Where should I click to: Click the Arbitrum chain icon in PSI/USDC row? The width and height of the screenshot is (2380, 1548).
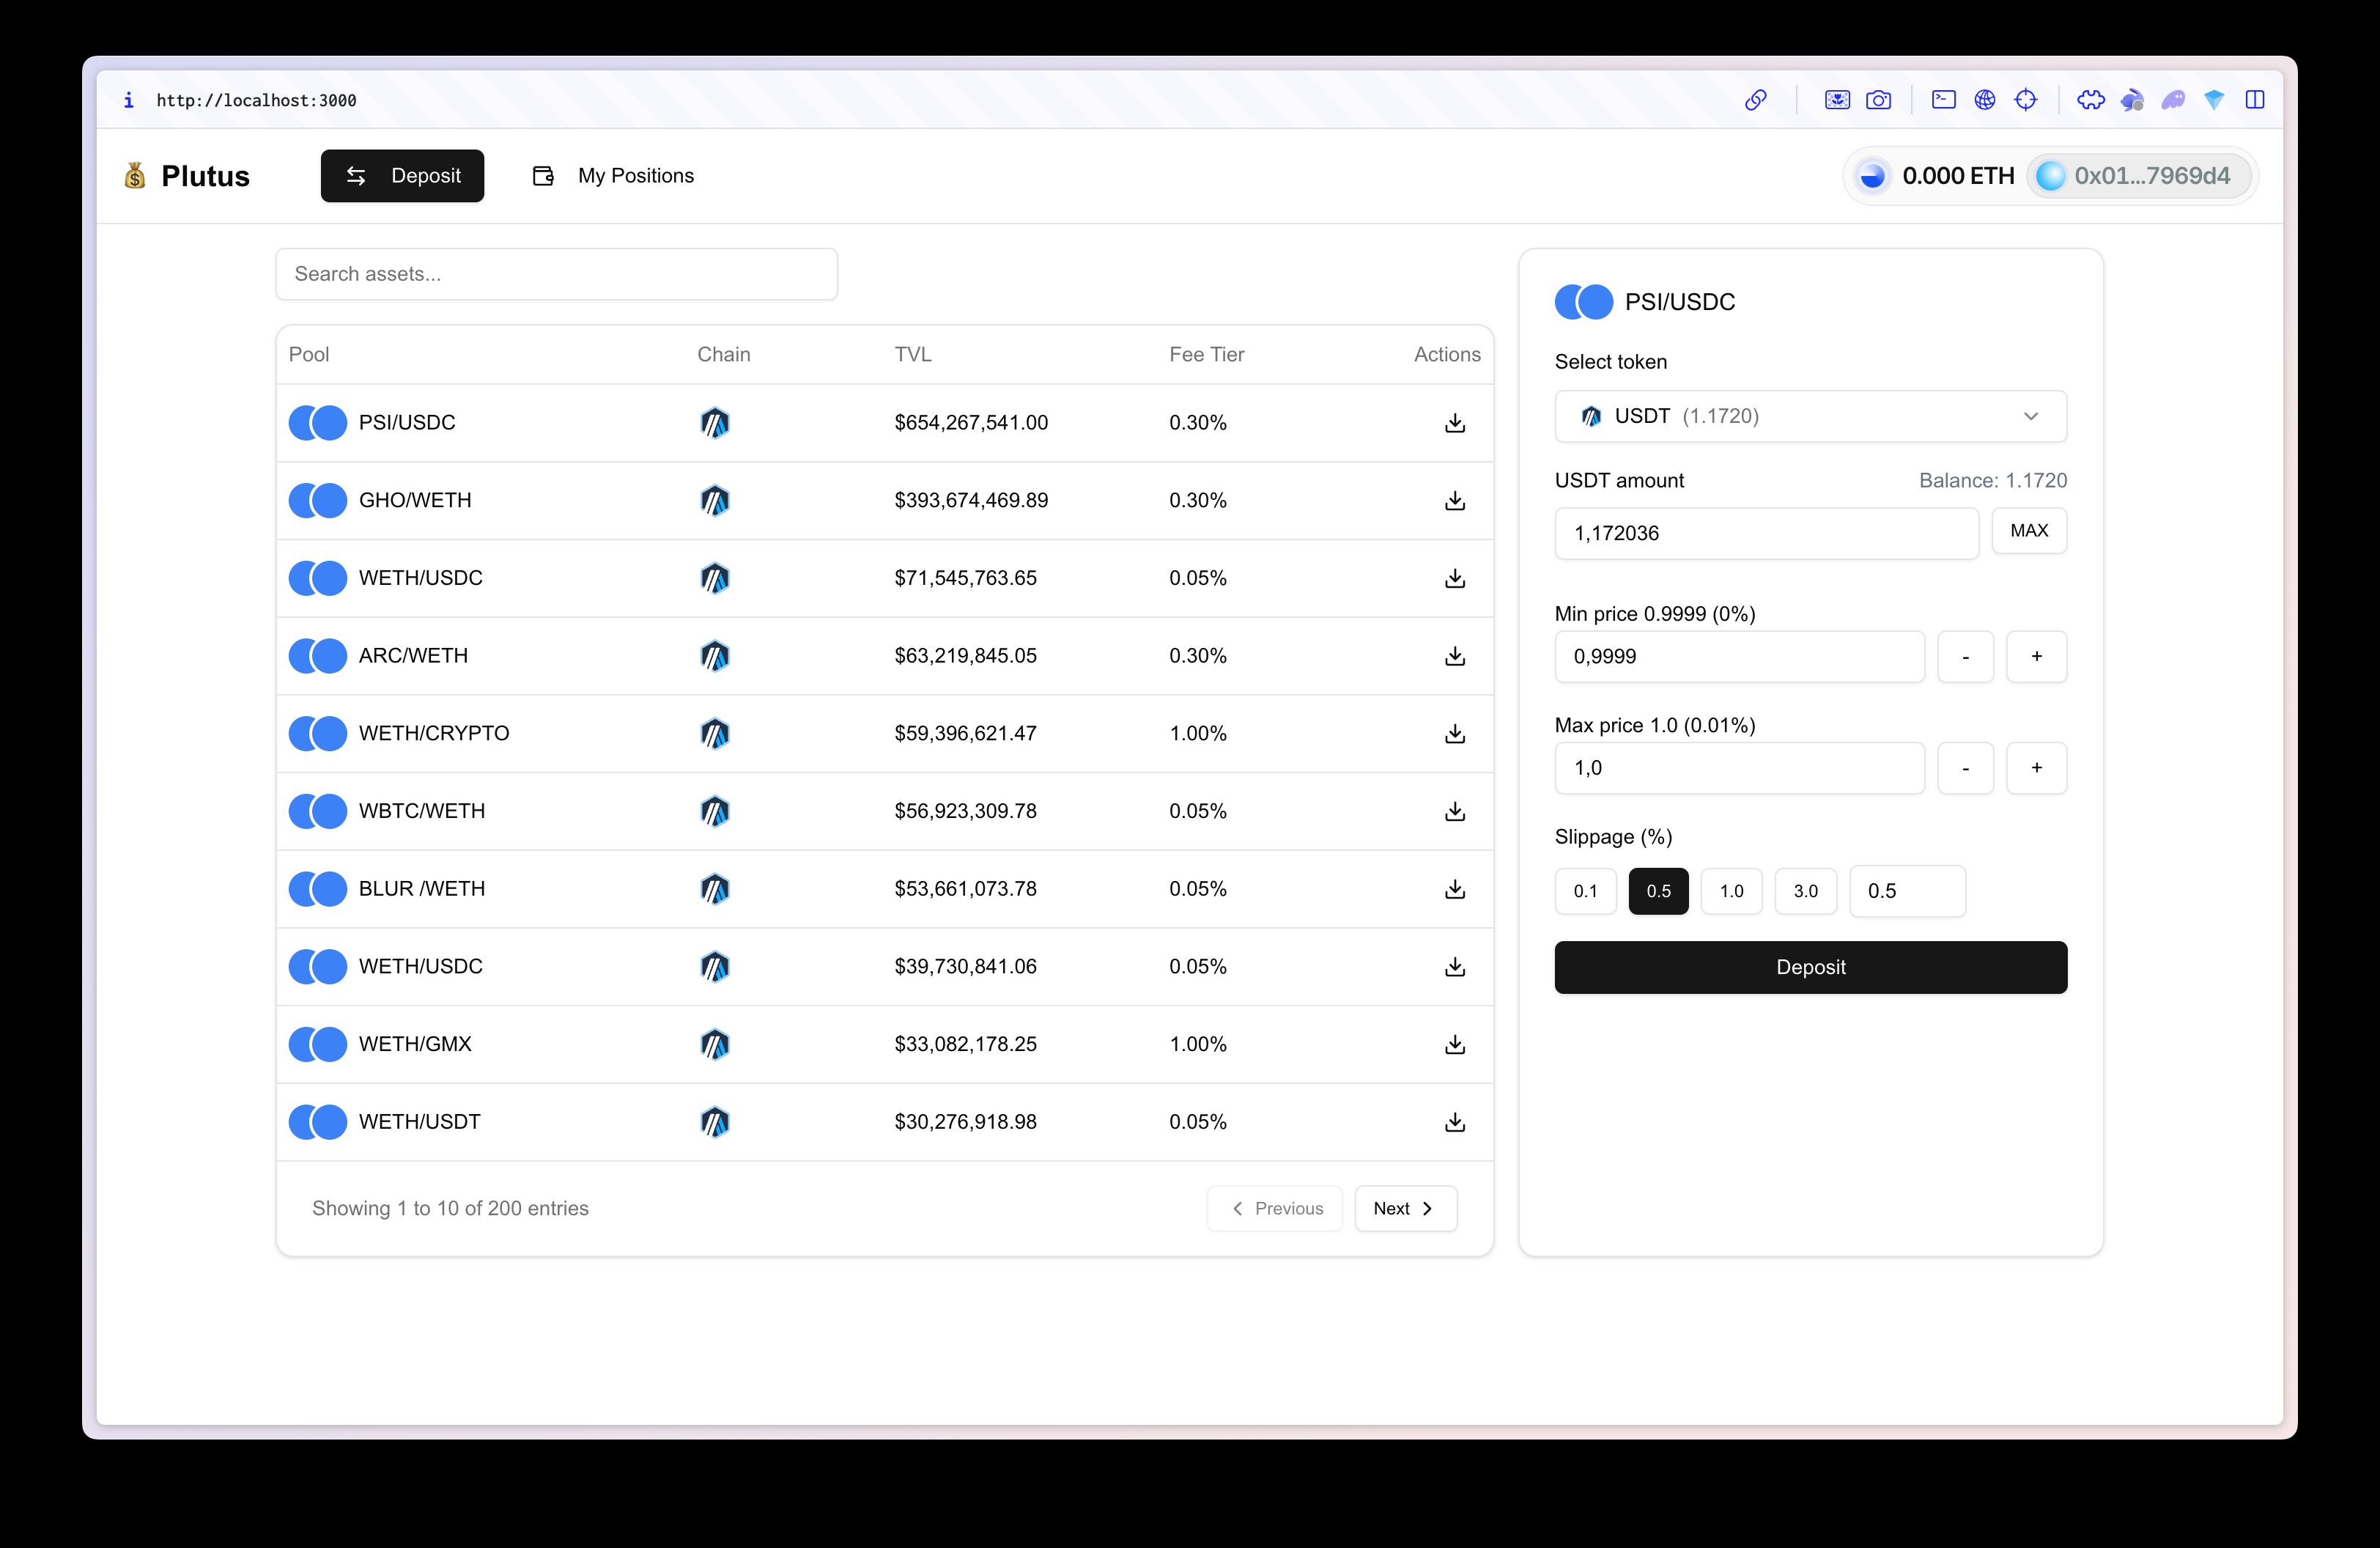714,423
